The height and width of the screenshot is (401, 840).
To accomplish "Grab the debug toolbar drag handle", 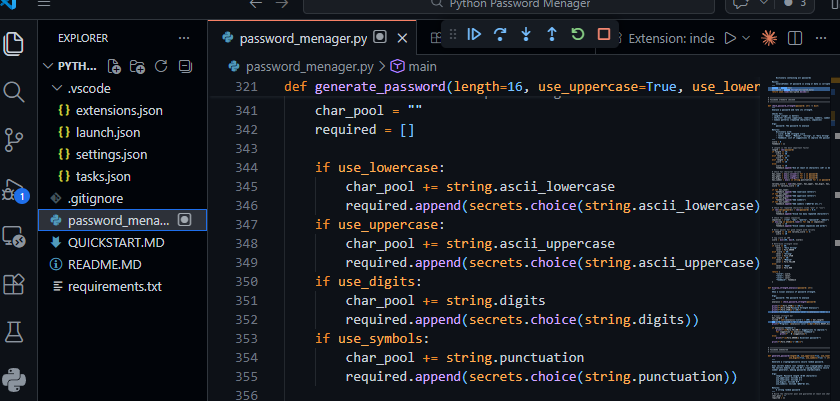I will point(453,34).
